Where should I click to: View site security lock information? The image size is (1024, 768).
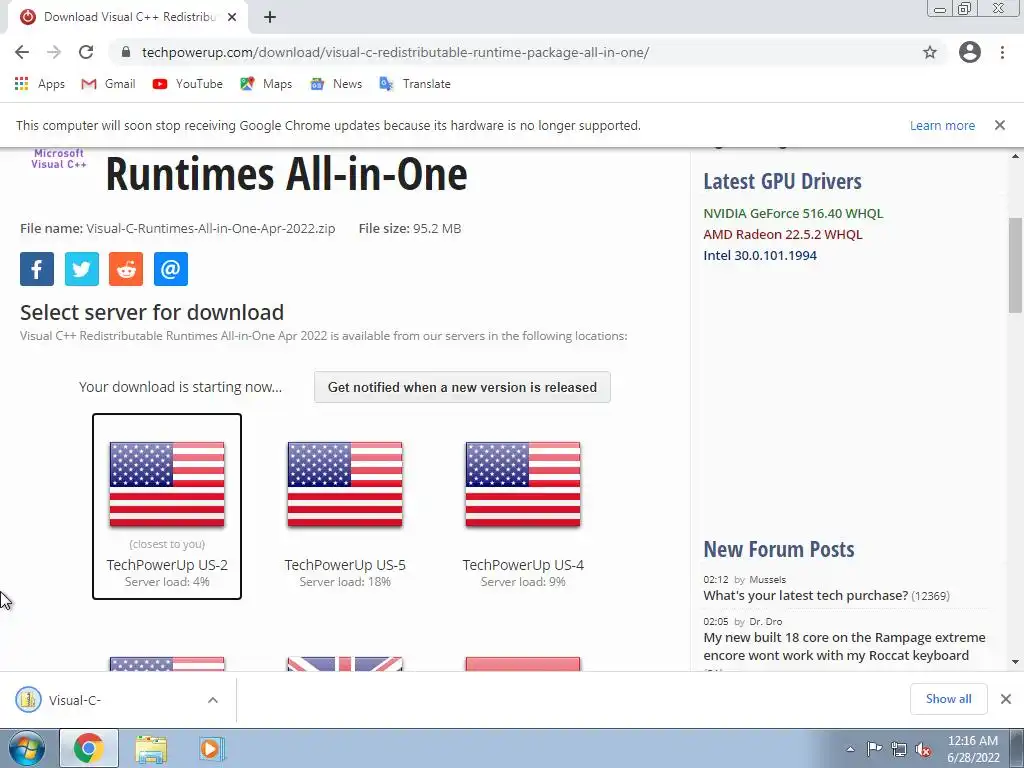tap(127, 52)
